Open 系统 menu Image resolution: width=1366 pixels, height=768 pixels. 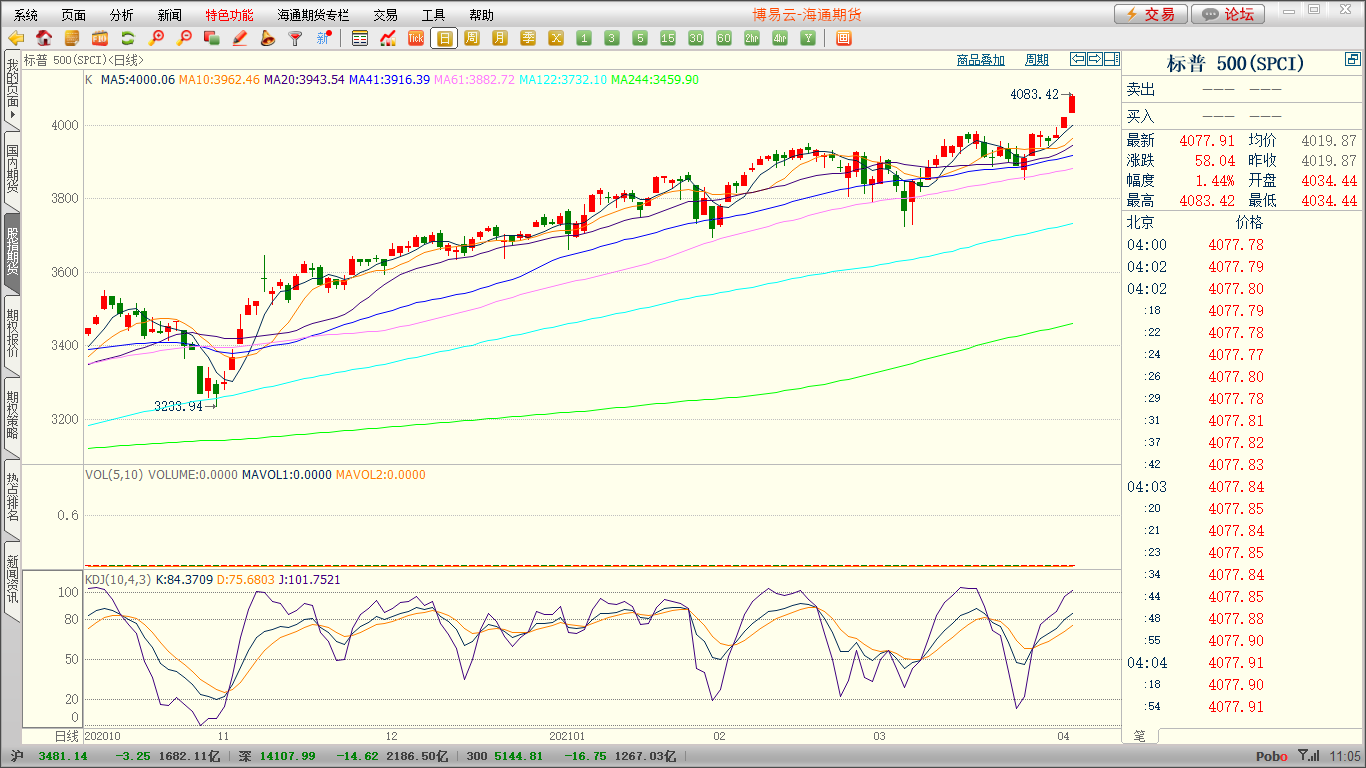26,15
